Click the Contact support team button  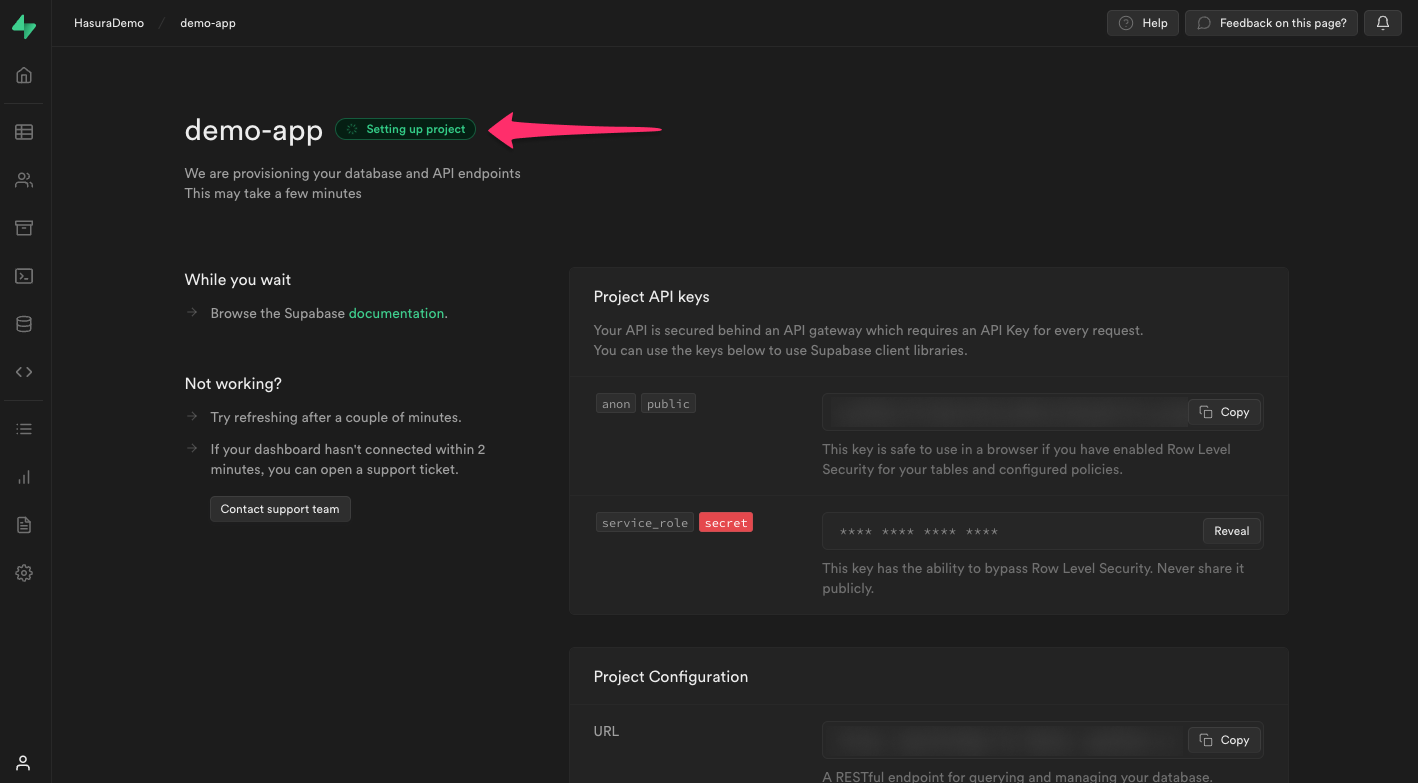pyautogui.click(x=280, y=508)
